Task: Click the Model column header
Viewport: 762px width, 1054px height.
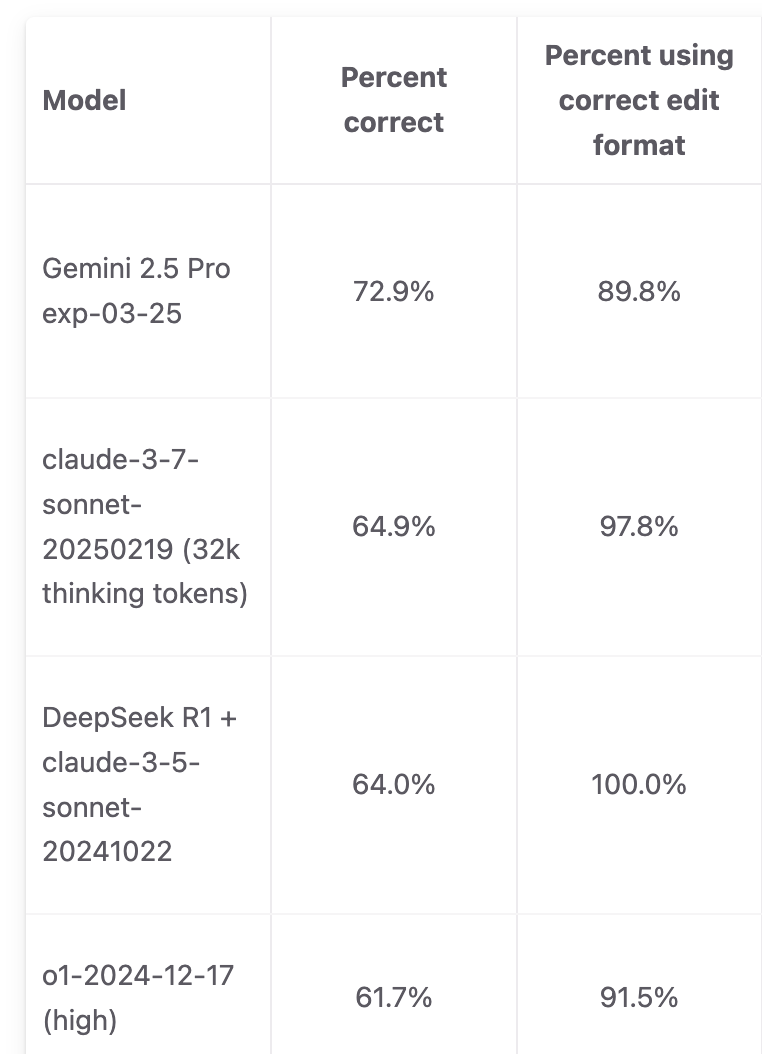Action: (x=84, y=100)
